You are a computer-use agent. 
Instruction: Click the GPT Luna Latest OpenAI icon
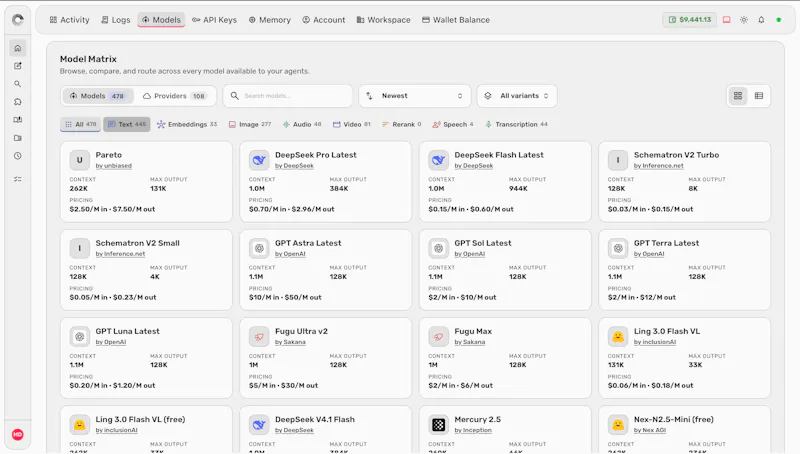click(80, 337)
